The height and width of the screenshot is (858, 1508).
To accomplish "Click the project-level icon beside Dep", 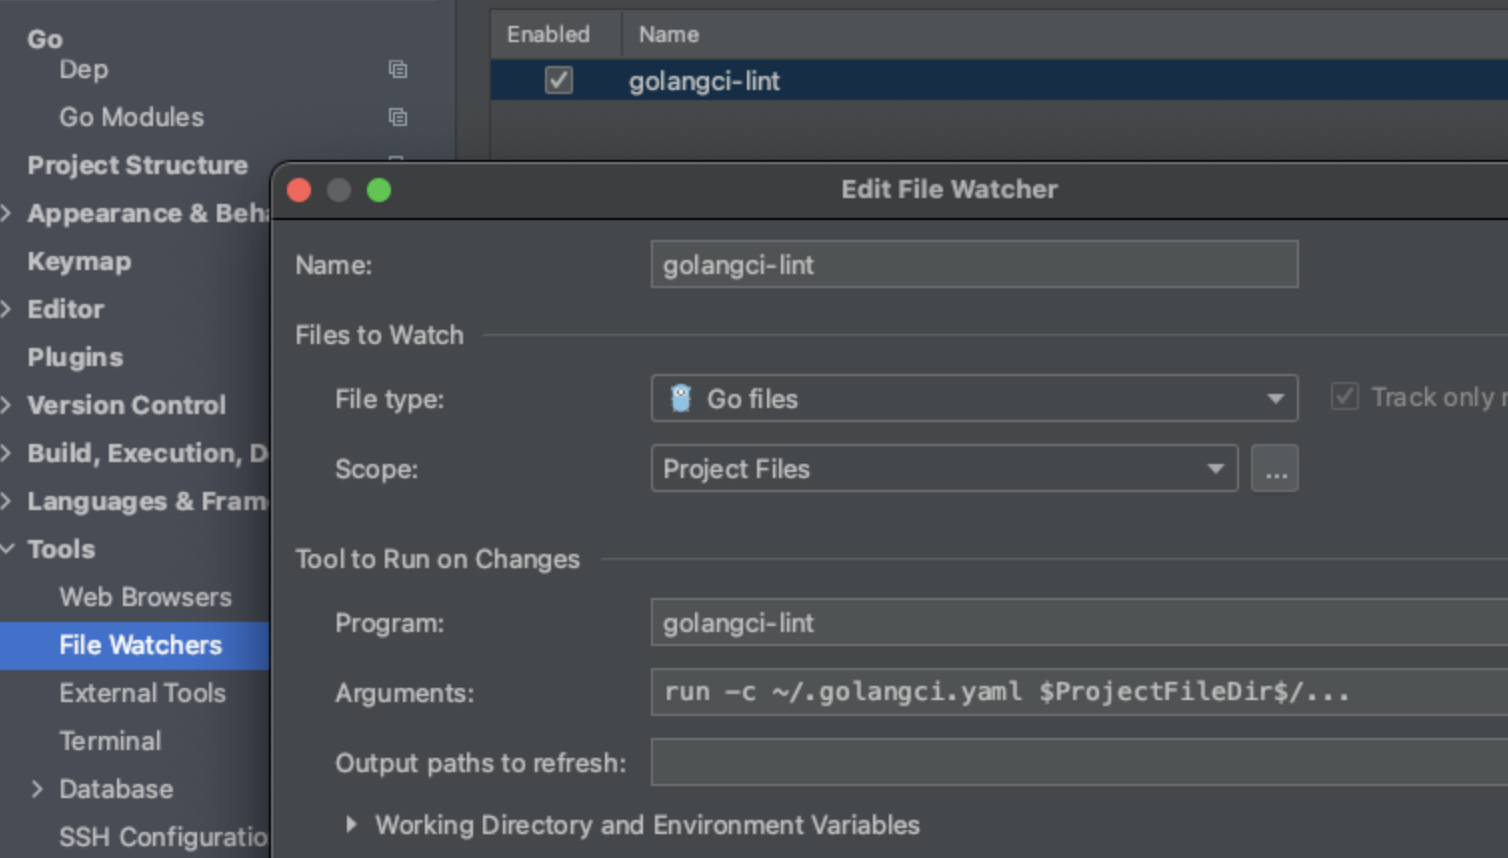I will [x=398, y=69].
